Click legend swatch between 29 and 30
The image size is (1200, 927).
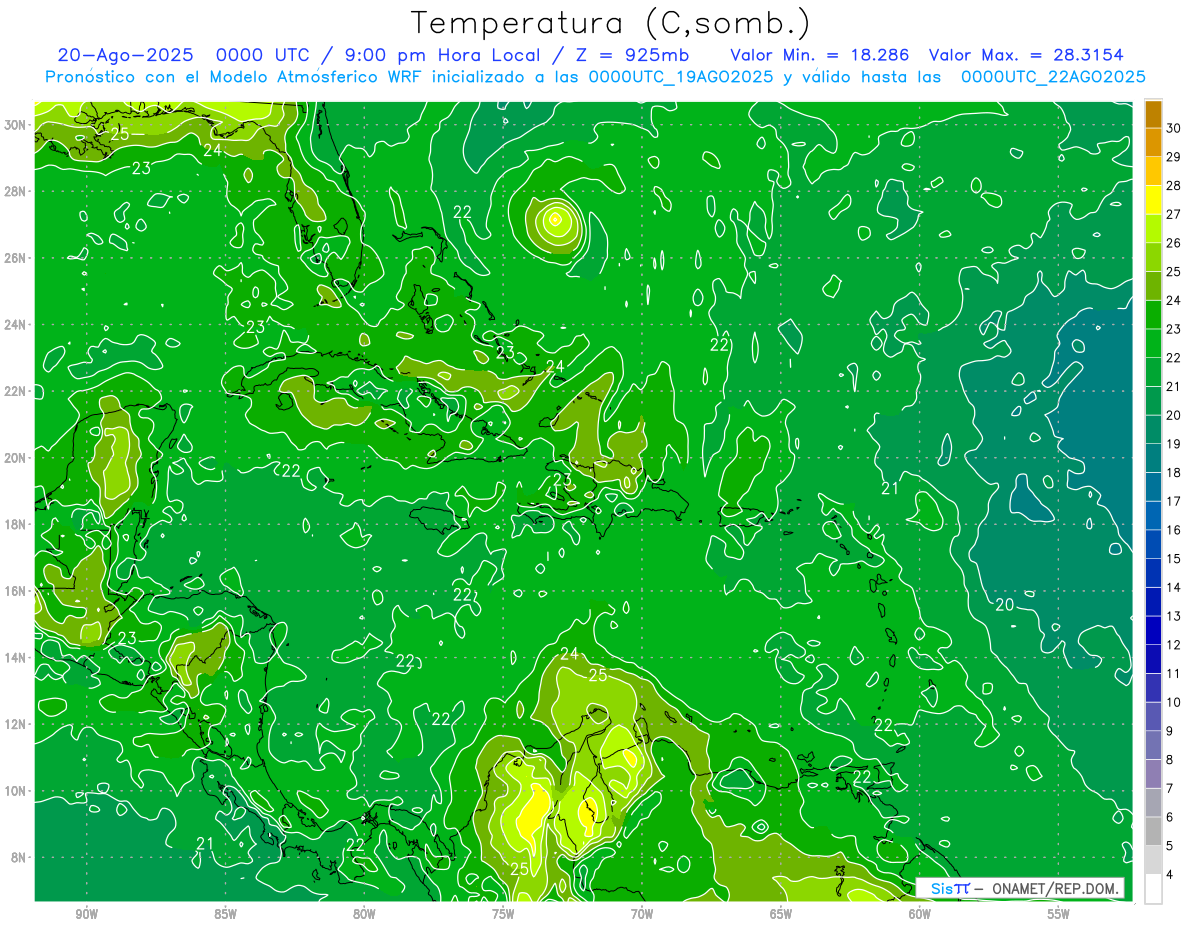[x=1153, y=142]
